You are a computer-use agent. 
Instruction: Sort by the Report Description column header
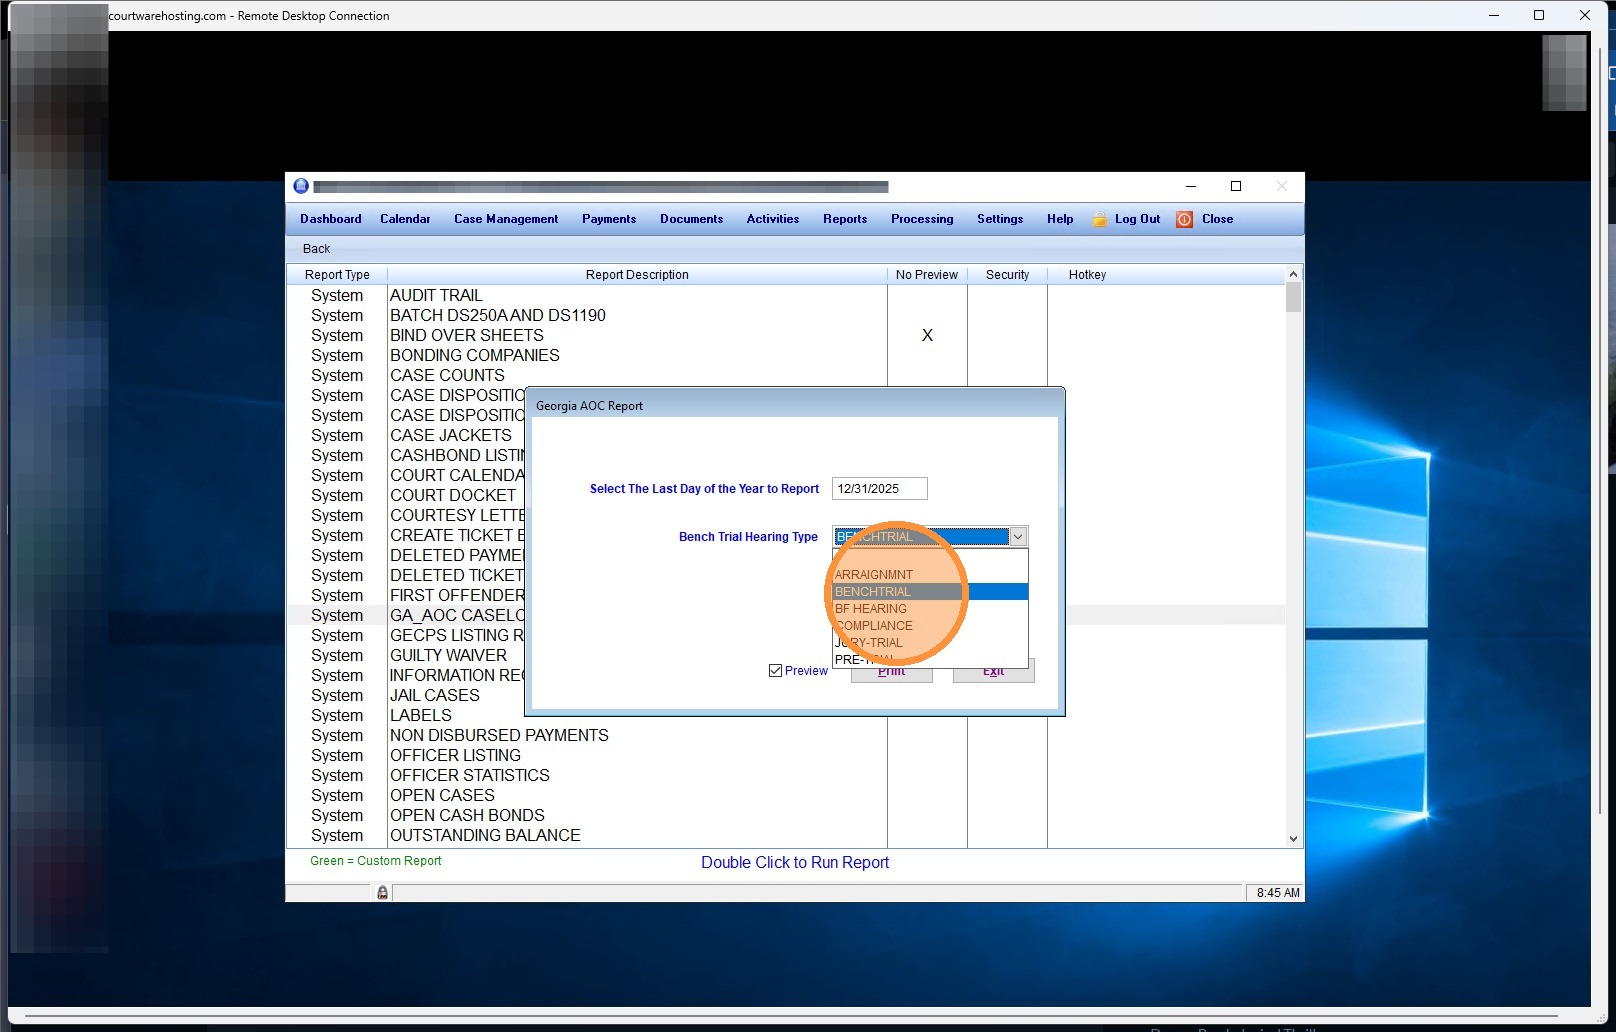(x=637, y=275)
